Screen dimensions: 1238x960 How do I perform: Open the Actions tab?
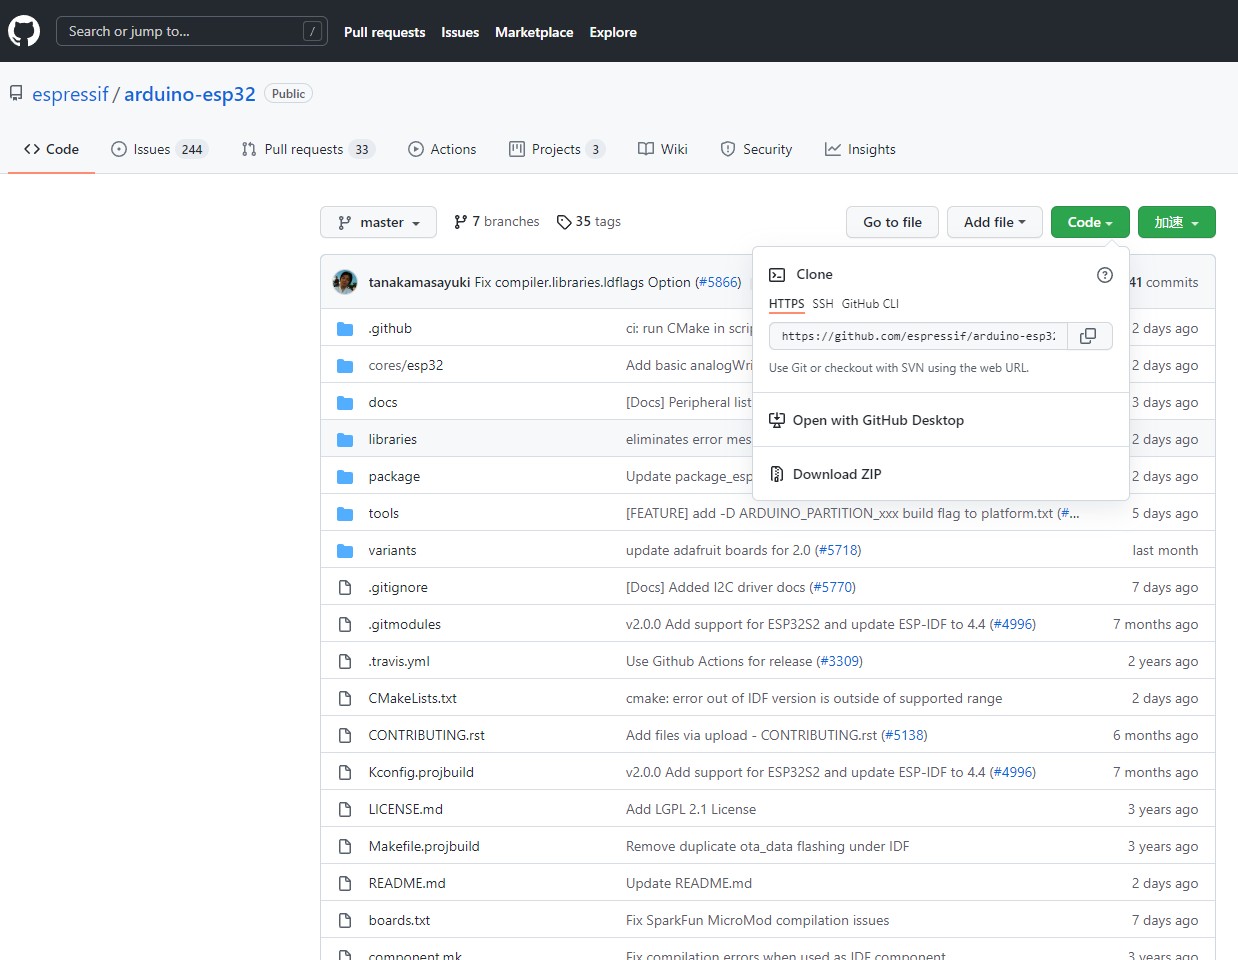coord(442,149)
